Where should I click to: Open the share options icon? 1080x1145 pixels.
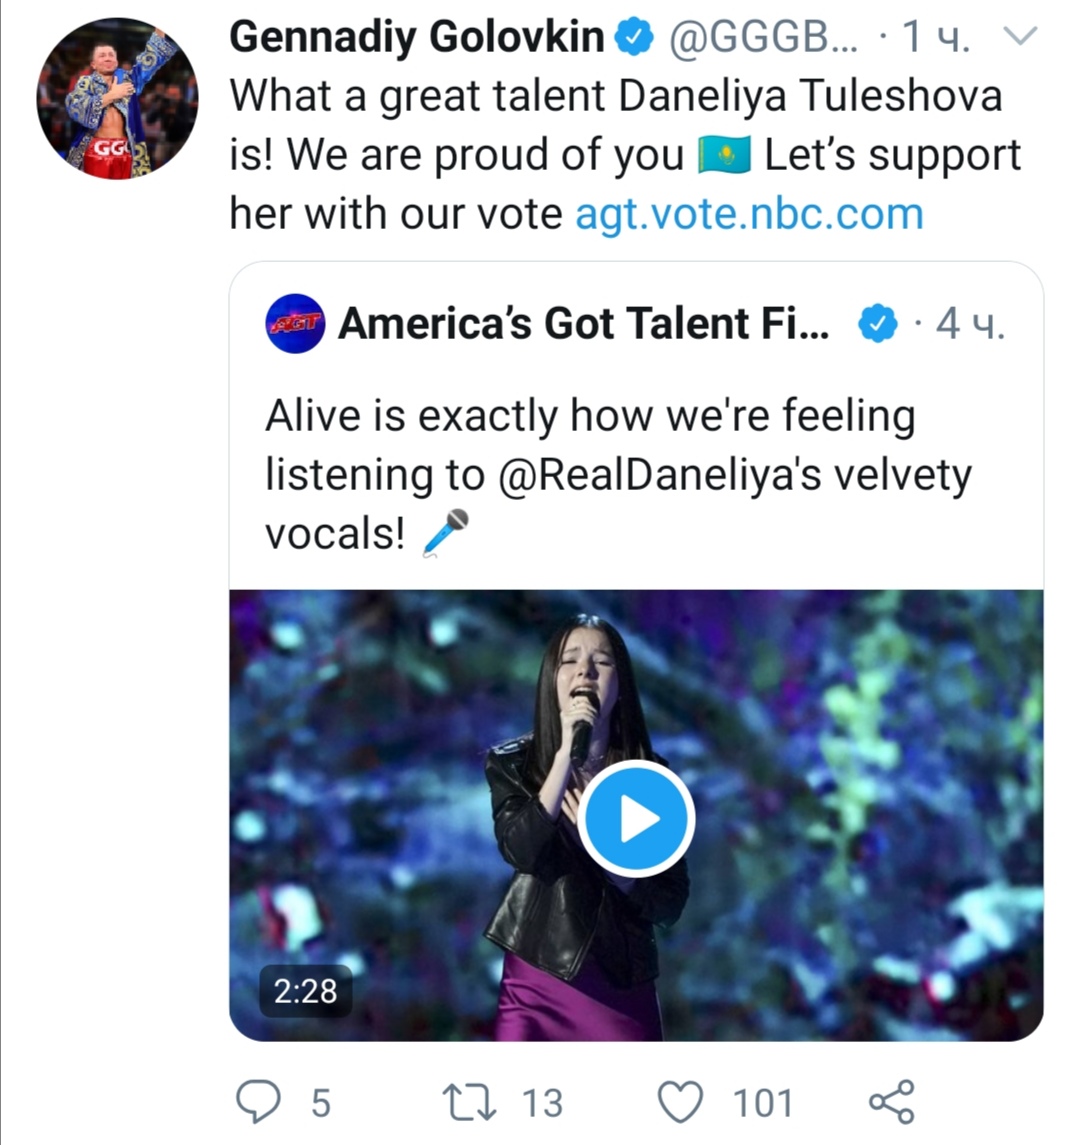tap(890, 1101)
